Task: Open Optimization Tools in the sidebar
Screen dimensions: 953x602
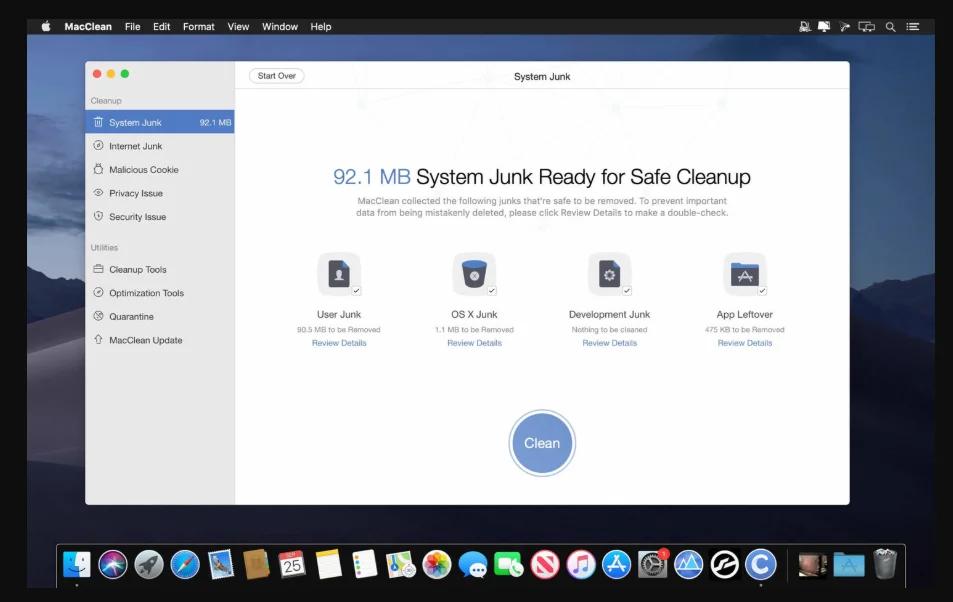Action: click(160, 293)
